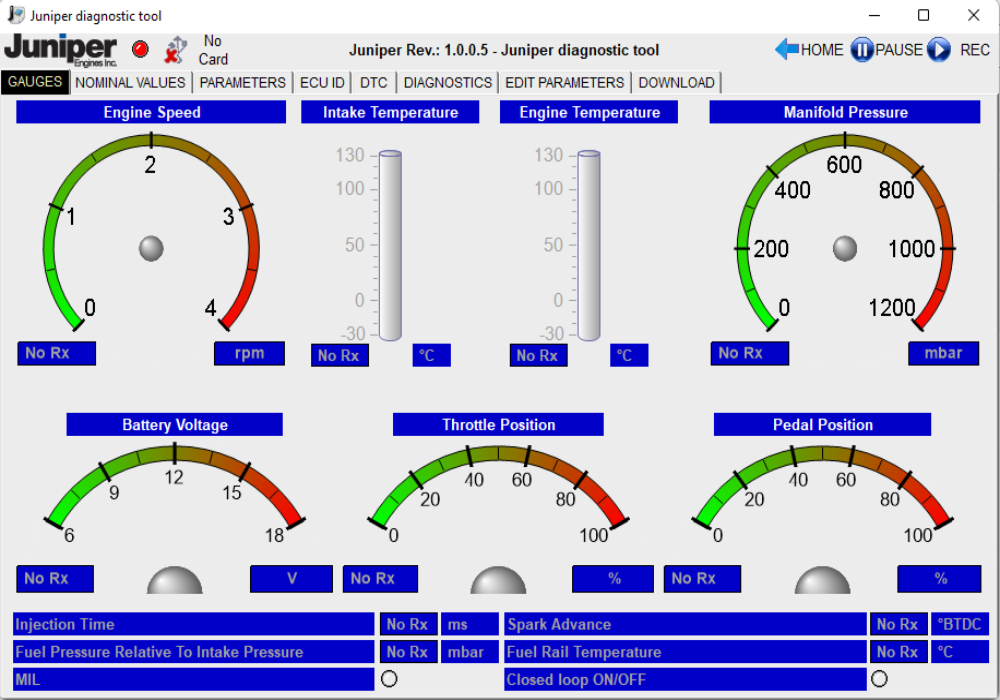Switch to the ECU ID tab

tap(322, 82)
